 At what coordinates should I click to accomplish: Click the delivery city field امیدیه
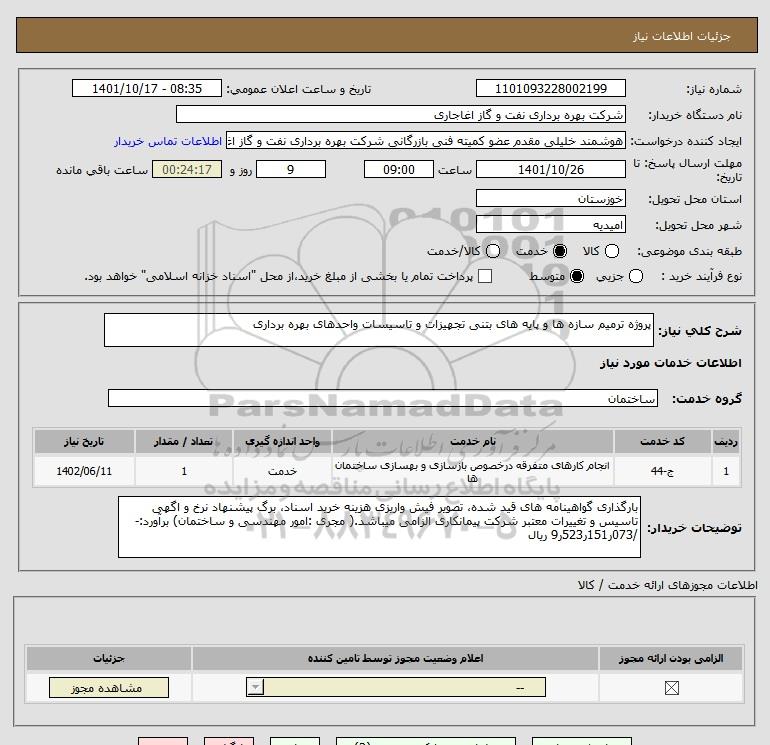tap(550, 224)
